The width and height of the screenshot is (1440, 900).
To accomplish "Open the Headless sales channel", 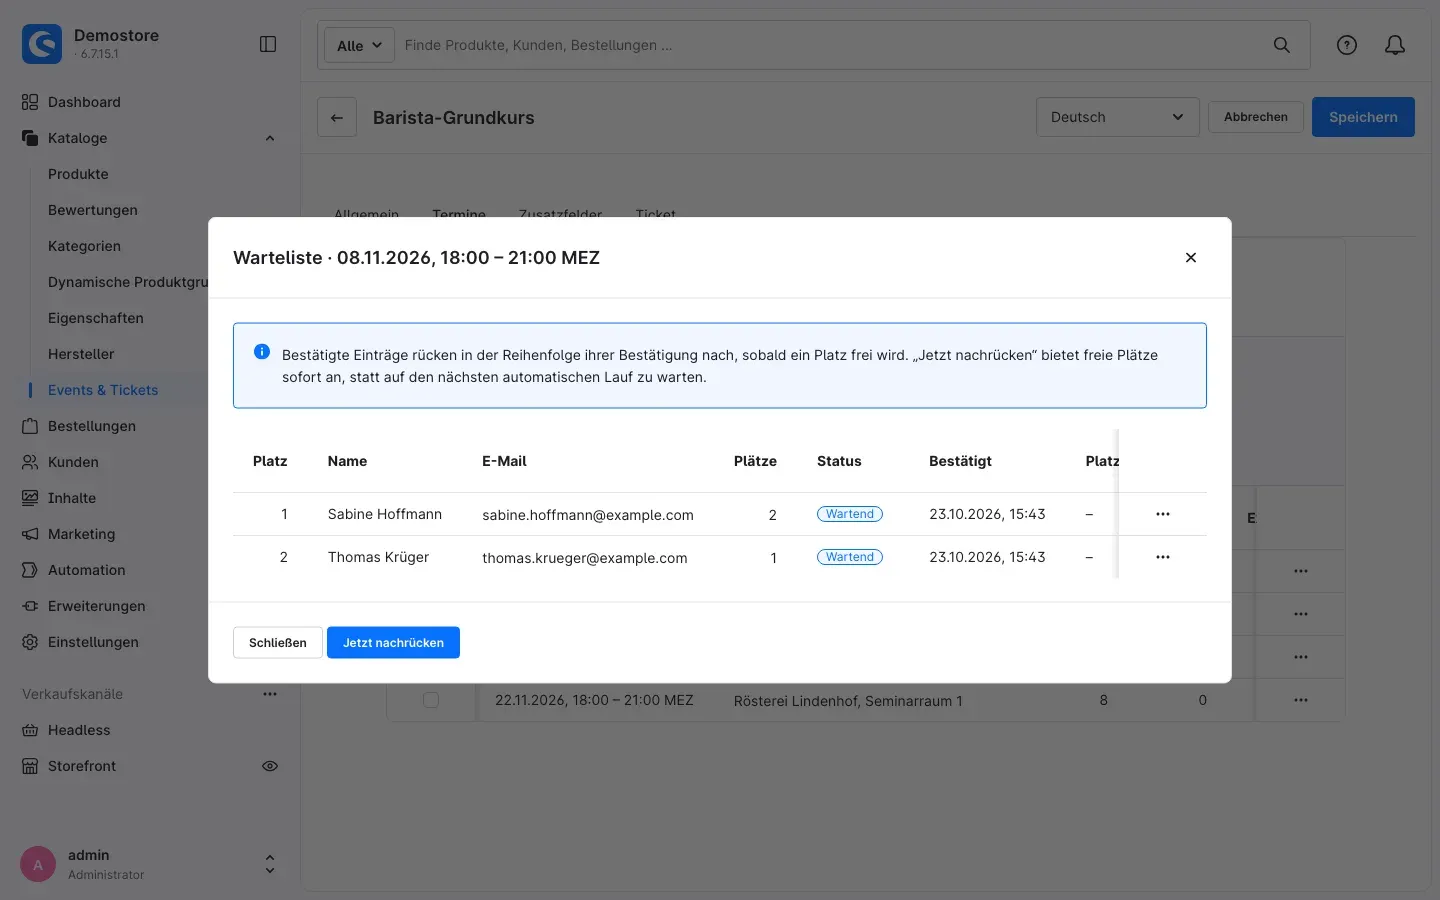I will (79, 730).
